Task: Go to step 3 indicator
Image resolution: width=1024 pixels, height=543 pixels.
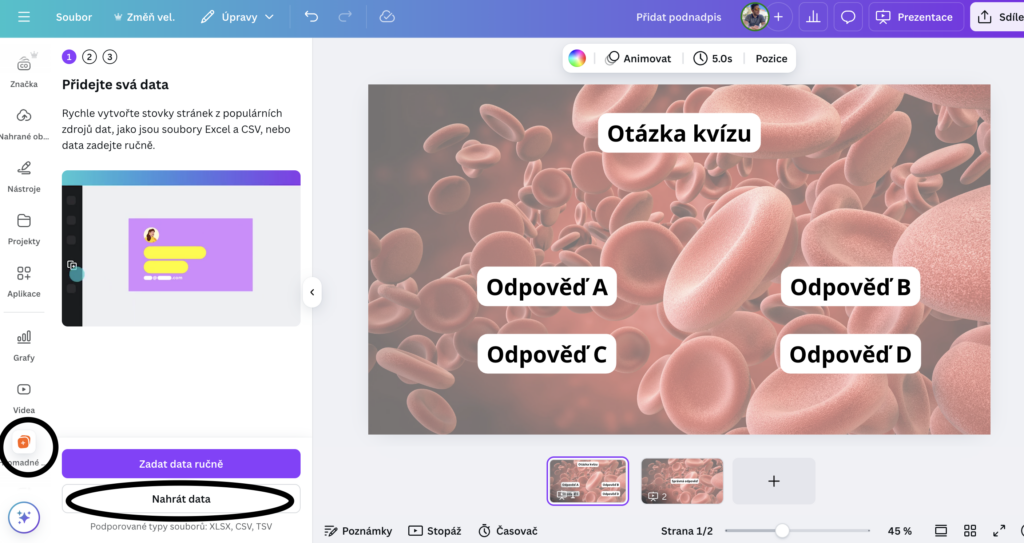Action: 110,57
